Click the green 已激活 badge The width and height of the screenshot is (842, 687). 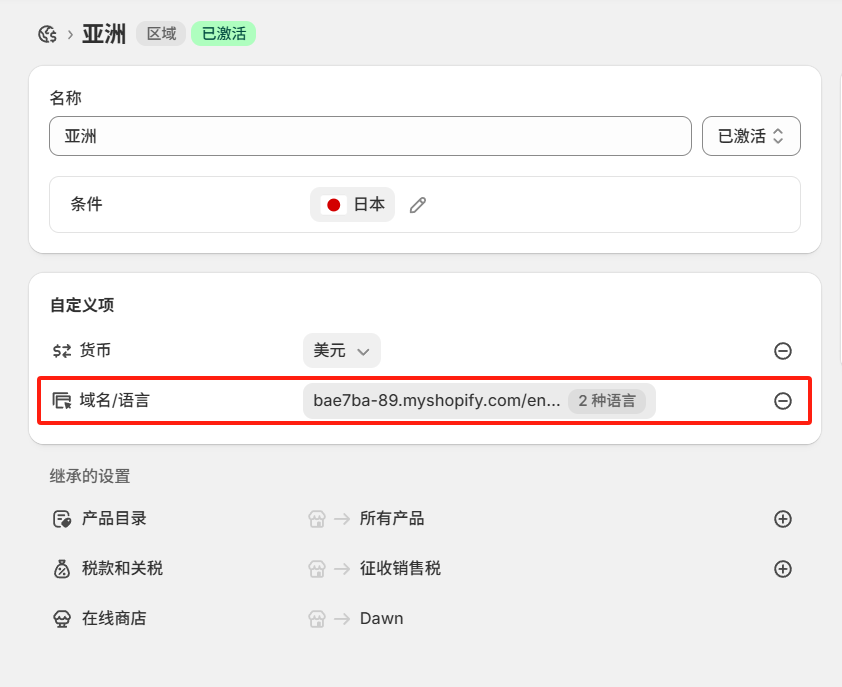coord(222,33)
